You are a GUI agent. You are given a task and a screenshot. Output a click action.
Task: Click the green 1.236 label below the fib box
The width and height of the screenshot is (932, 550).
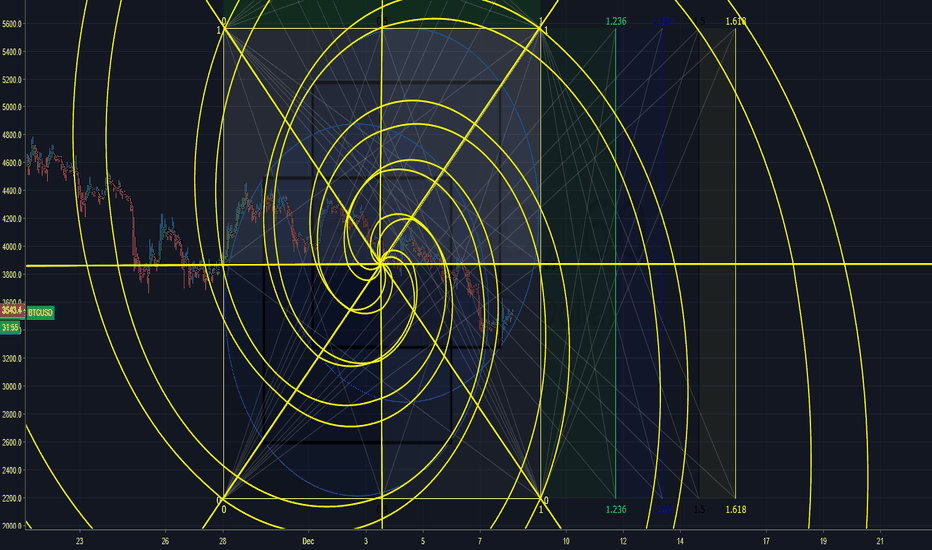coord(616,510)
